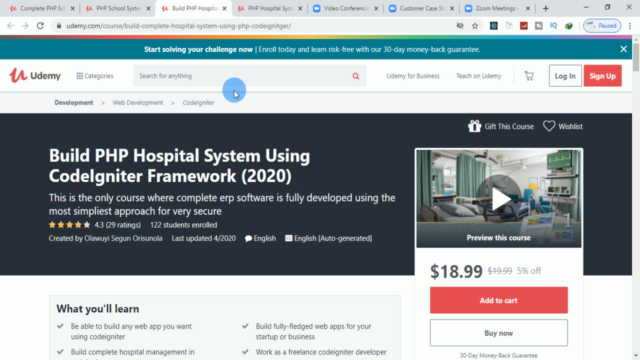Go to Web Development breadcrumb
Screen dimensions: 640x360
pos(138,102)
